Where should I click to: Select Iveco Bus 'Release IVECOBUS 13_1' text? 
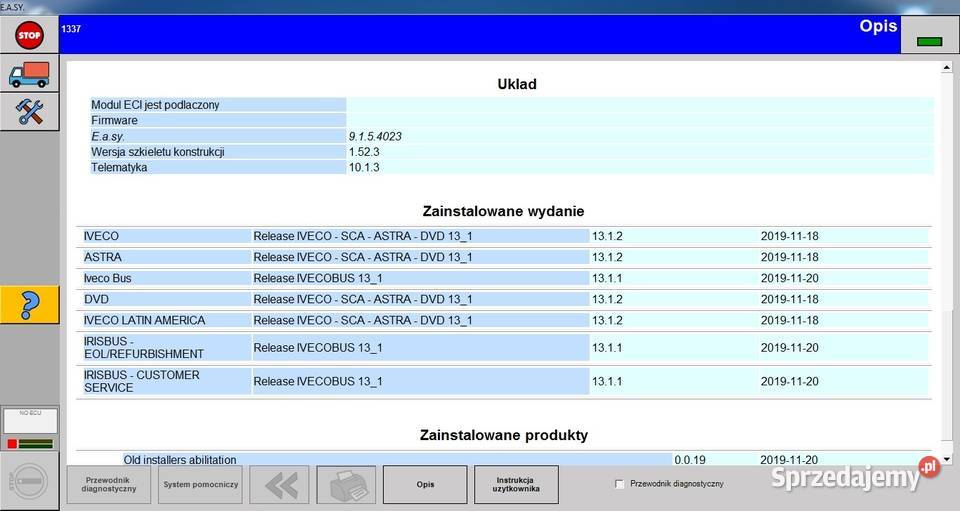point(318,278)
